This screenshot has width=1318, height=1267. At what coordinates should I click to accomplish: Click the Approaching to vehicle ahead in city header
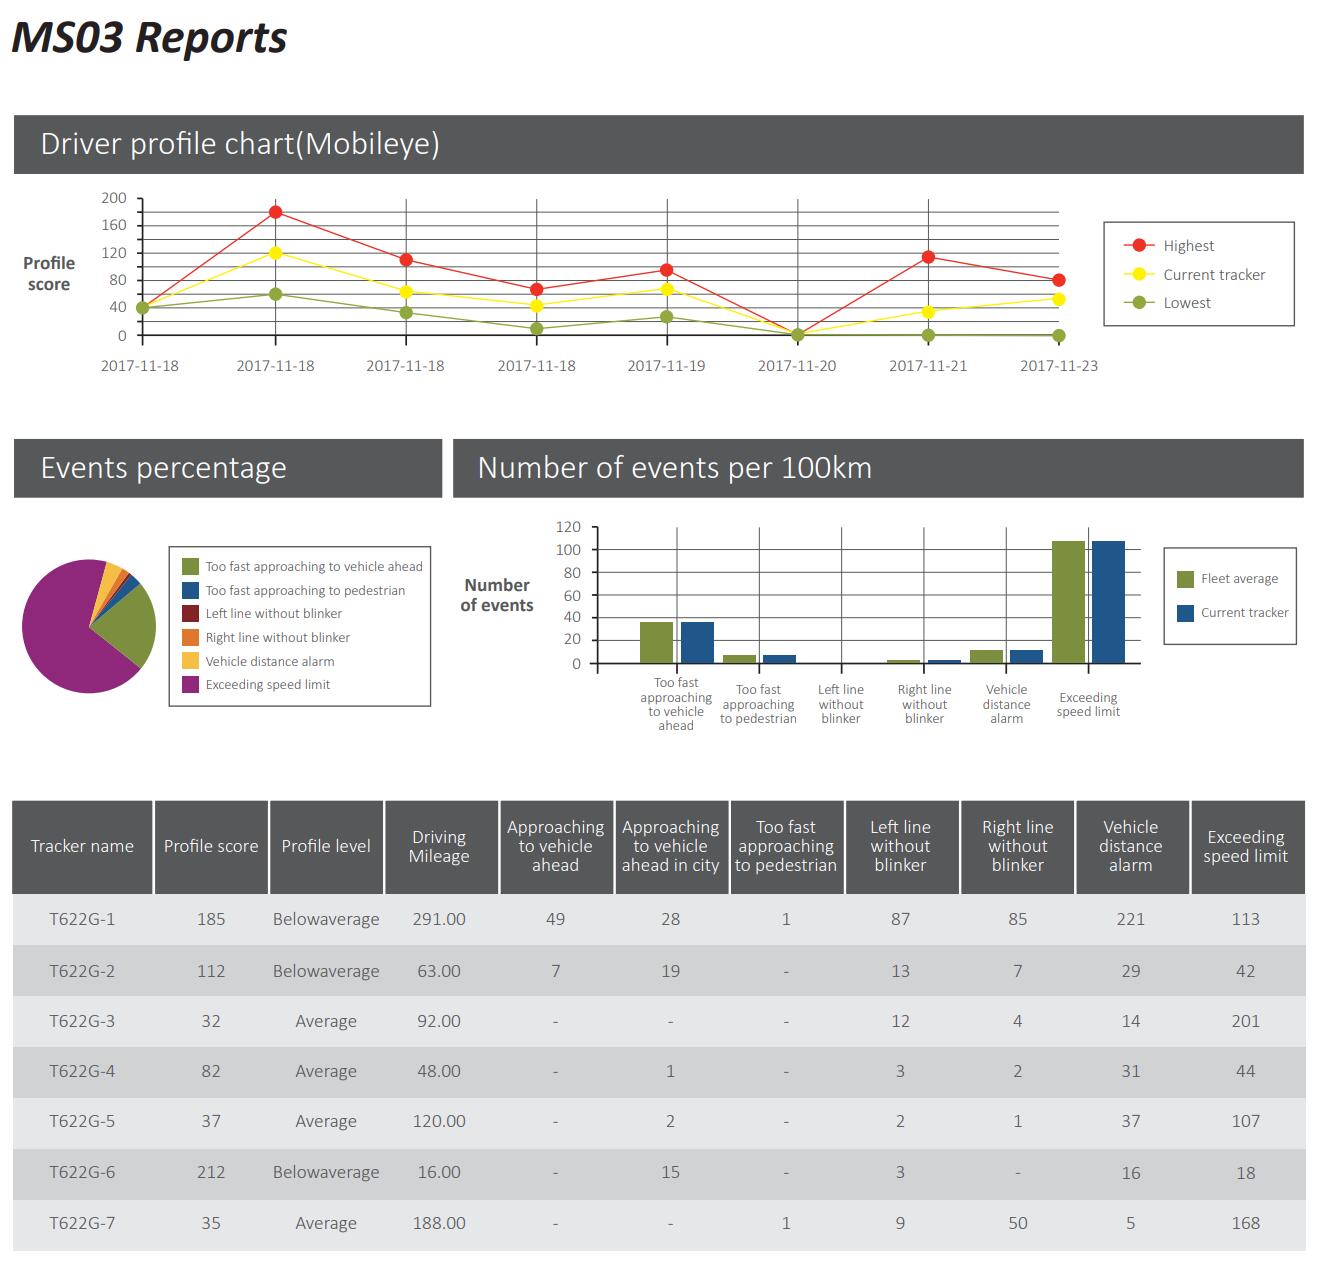670,846
